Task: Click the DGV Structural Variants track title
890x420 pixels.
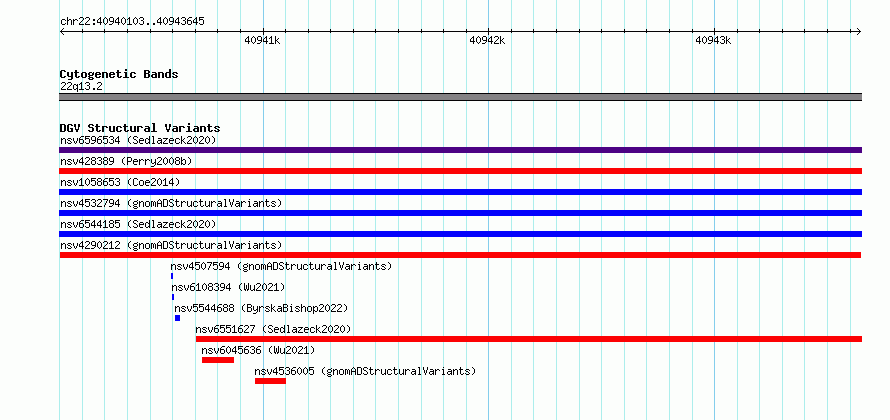Action: (x=140, y=128)
